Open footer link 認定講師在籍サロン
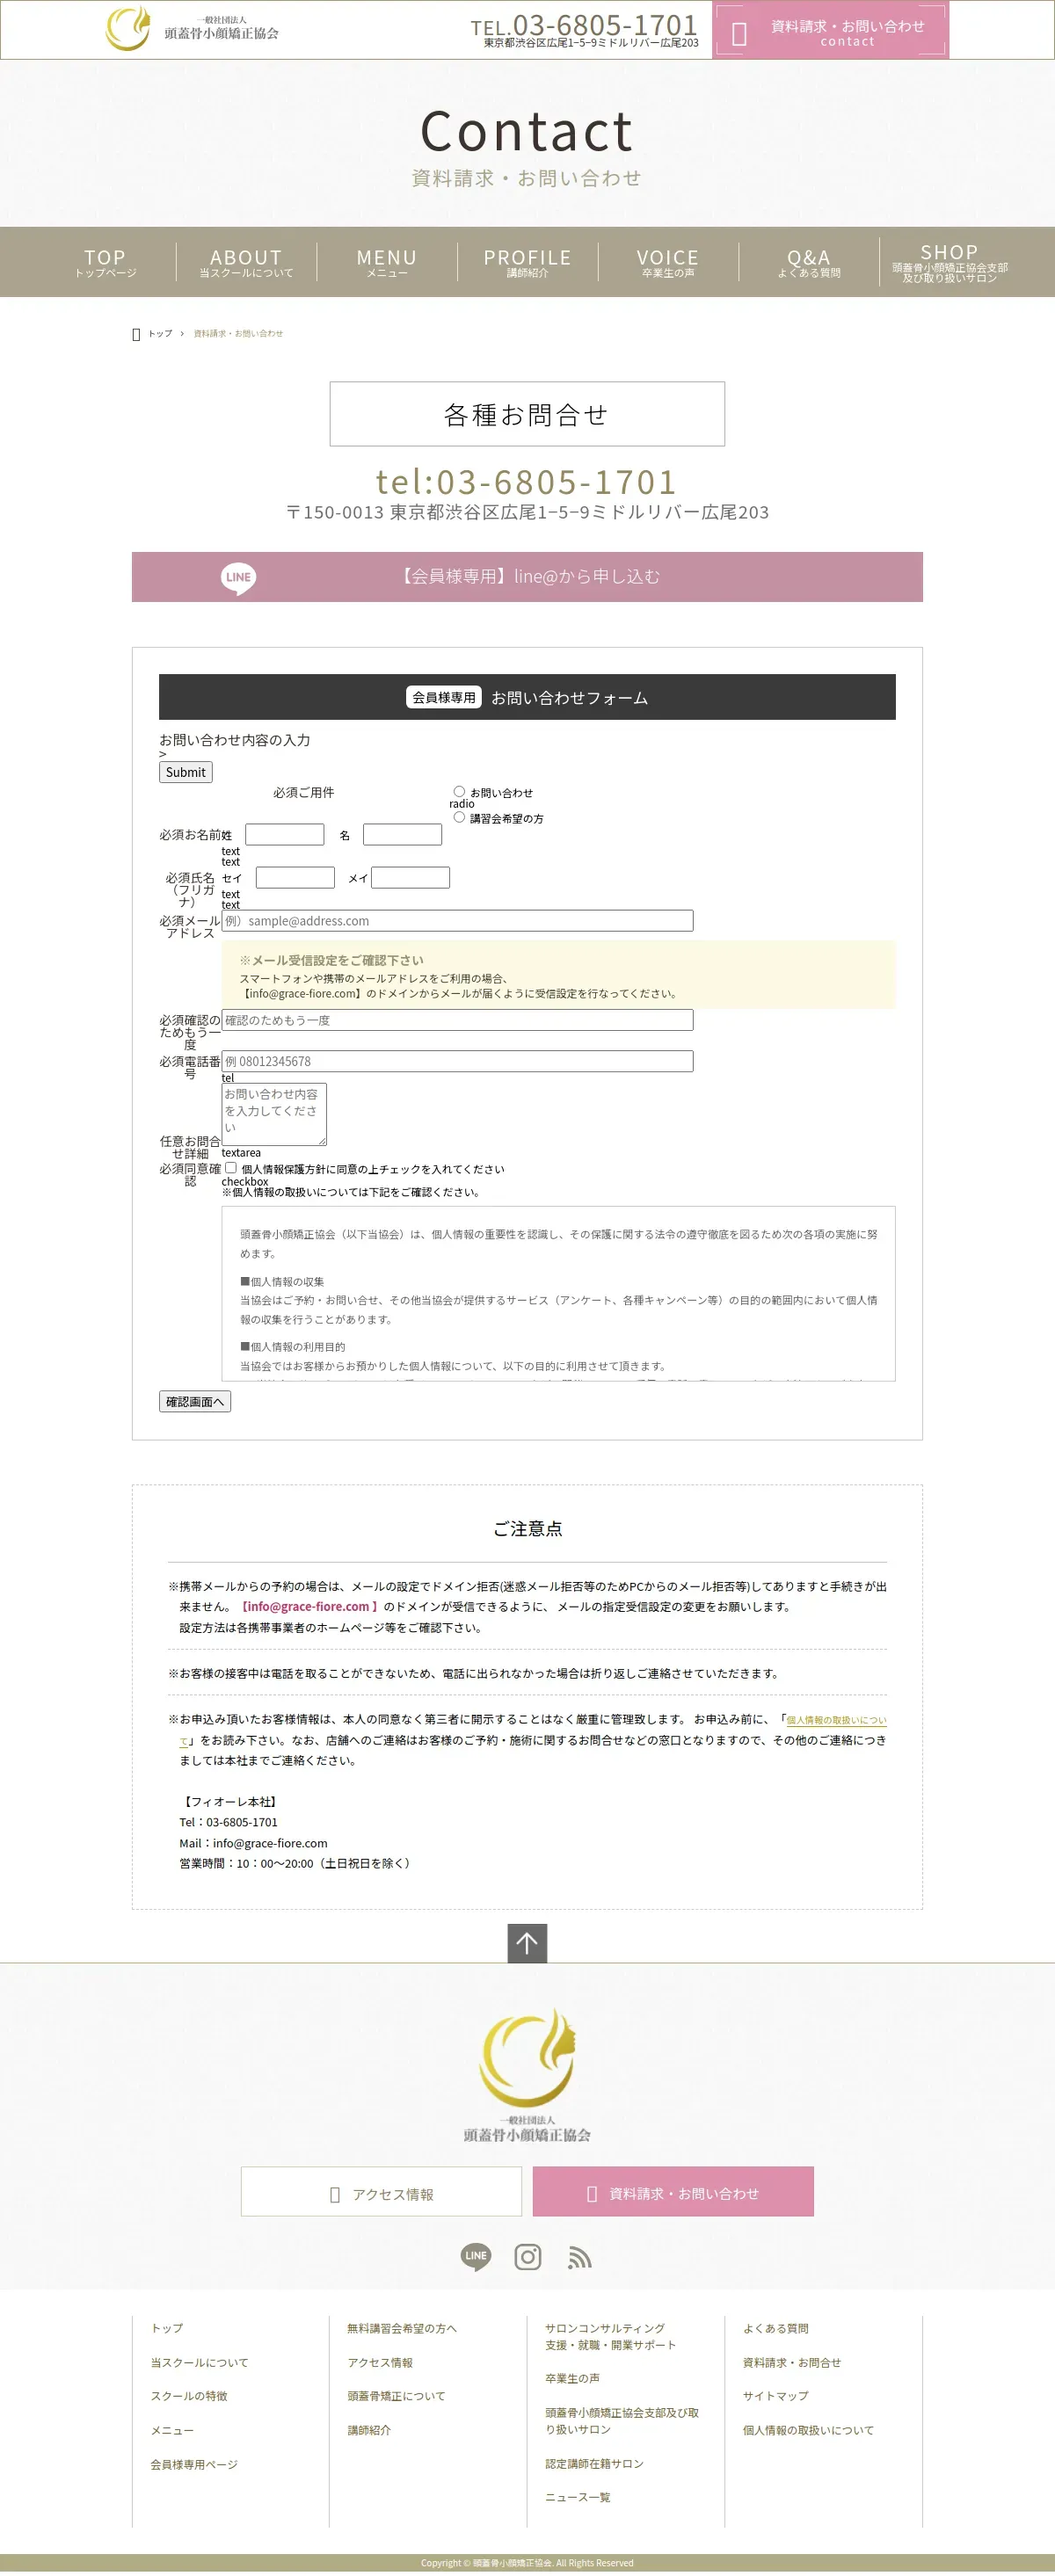This screenshot has height=2576, width=1055. [594, 2463]
